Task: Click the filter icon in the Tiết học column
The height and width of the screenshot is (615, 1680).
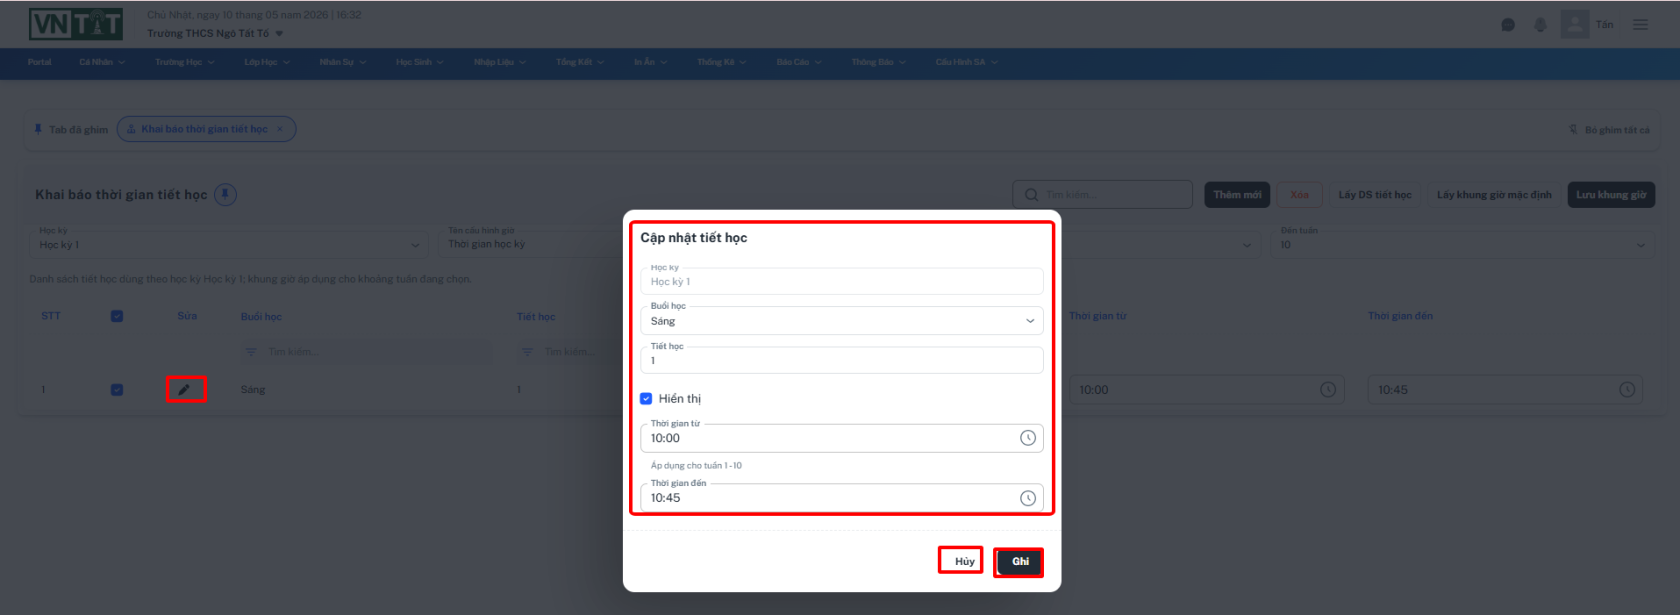Action: pyautogui.click(x=527, y=352)
